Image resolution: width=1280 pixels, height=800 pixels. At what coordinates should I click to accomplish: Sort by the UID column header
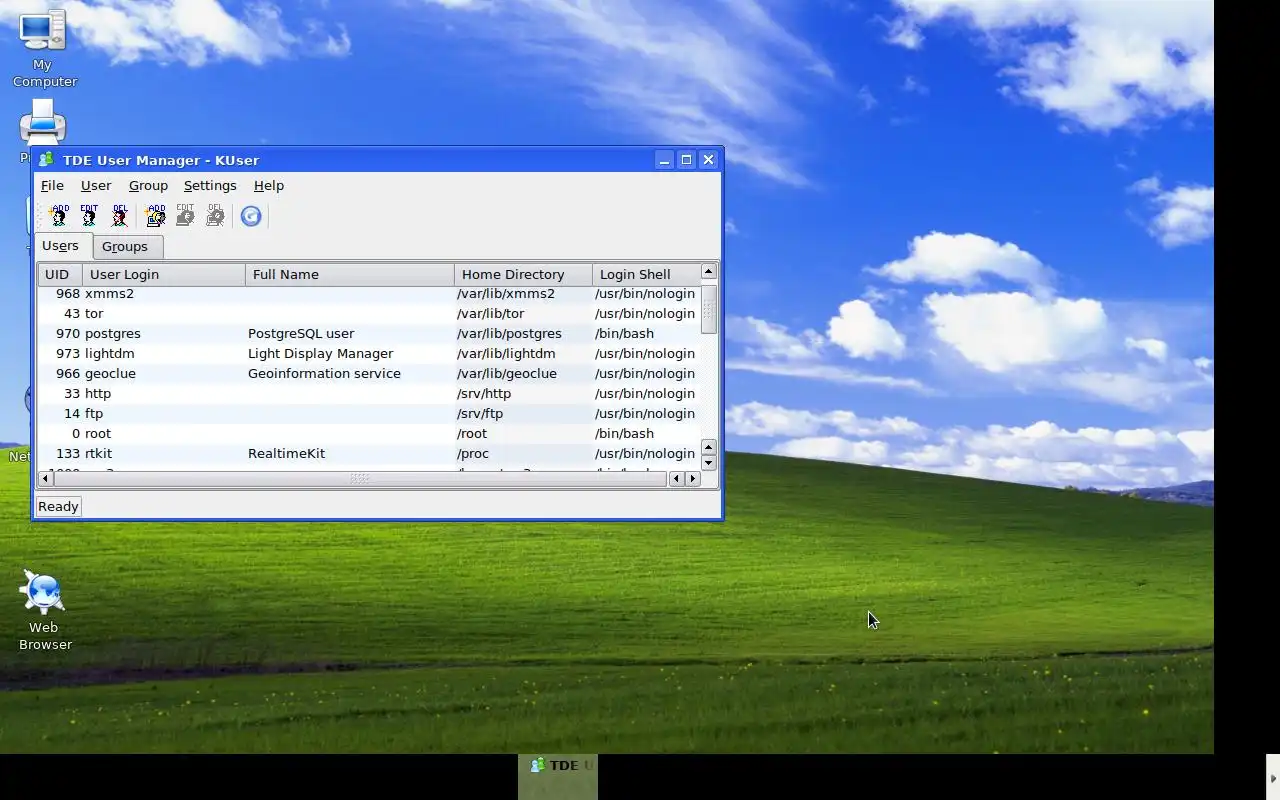(60, 274)
